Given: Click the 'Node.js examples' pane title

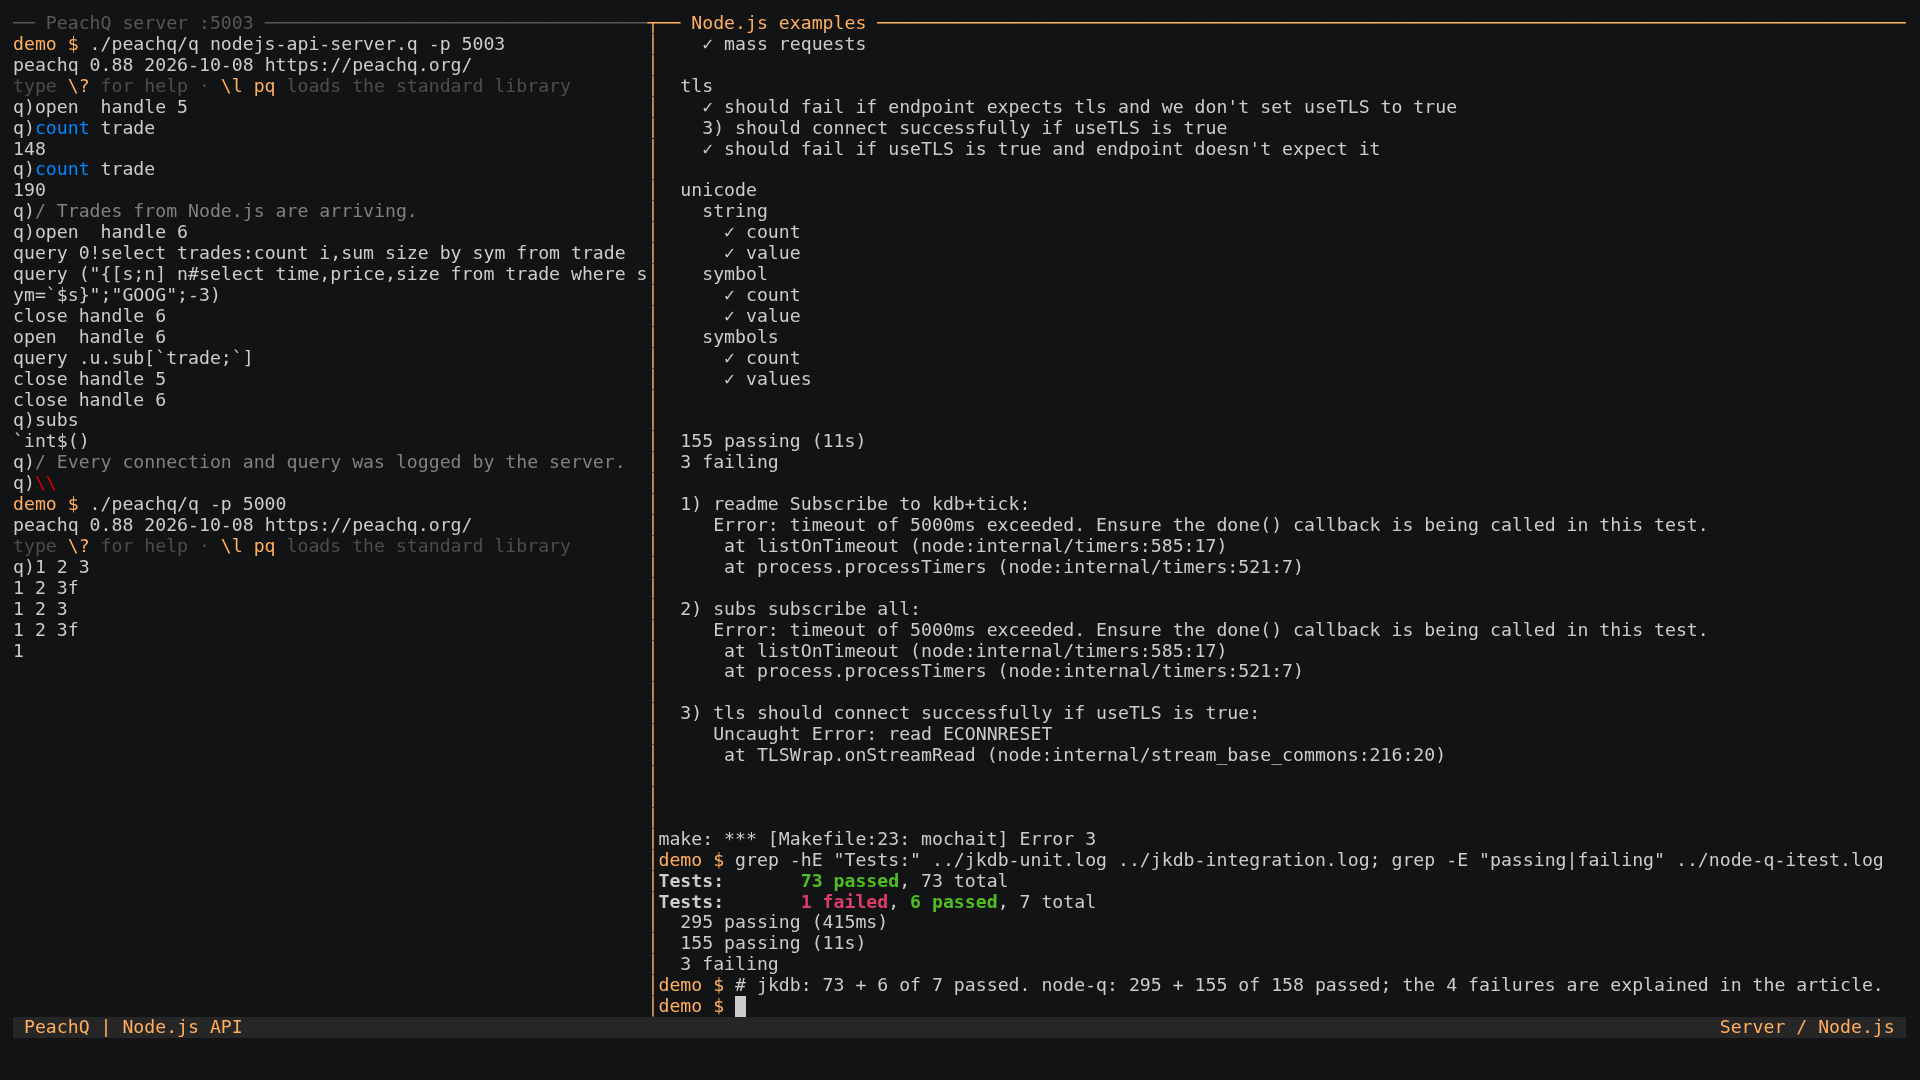Looking at the screenshot, I should point(778,22).
